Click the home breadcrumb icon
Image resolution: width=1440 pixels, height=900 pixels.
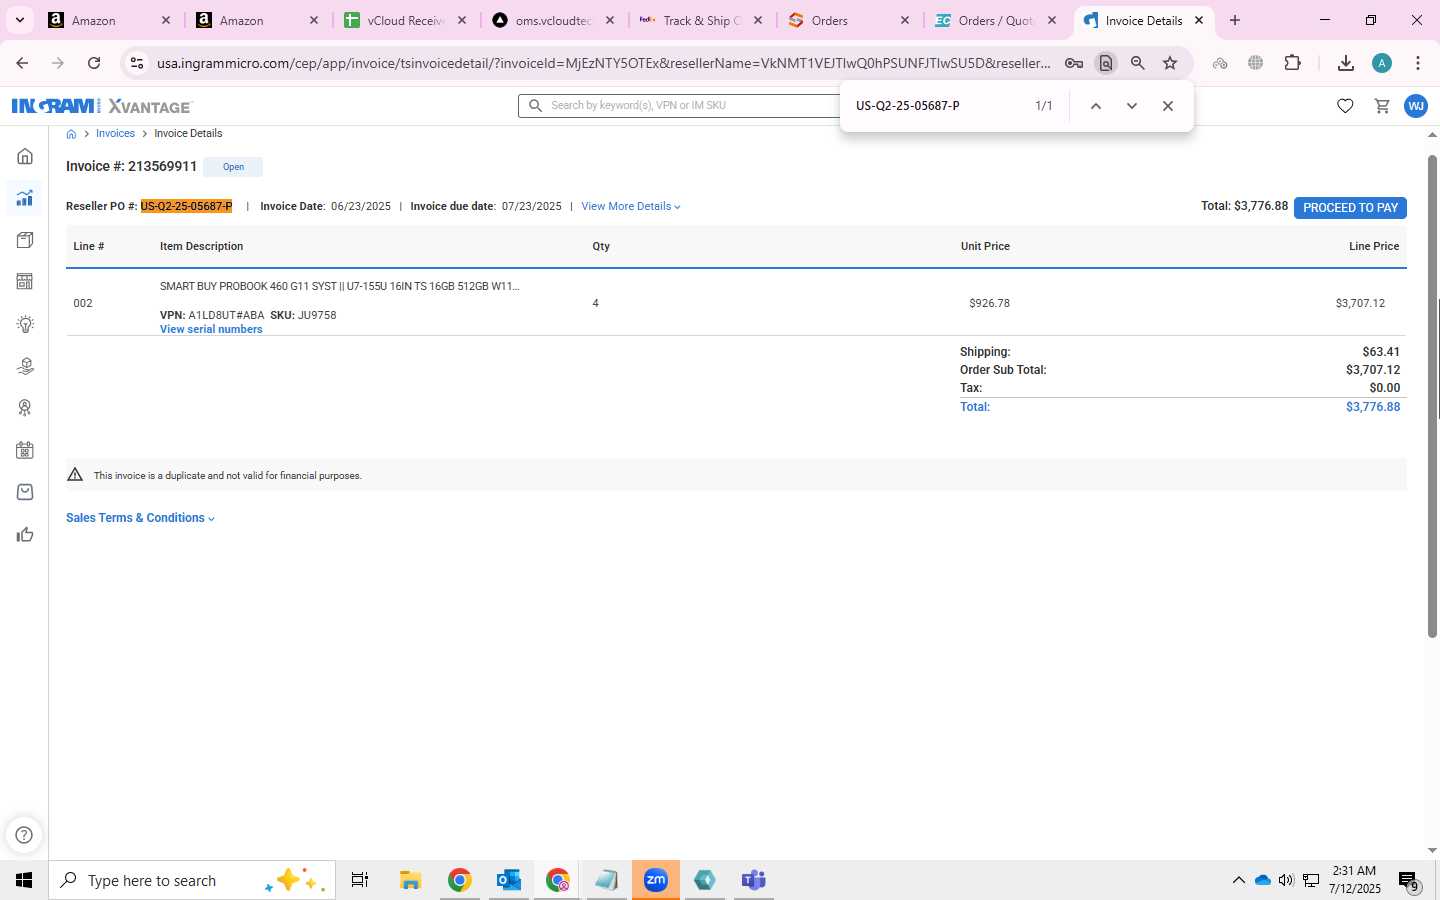click(71, 134)
